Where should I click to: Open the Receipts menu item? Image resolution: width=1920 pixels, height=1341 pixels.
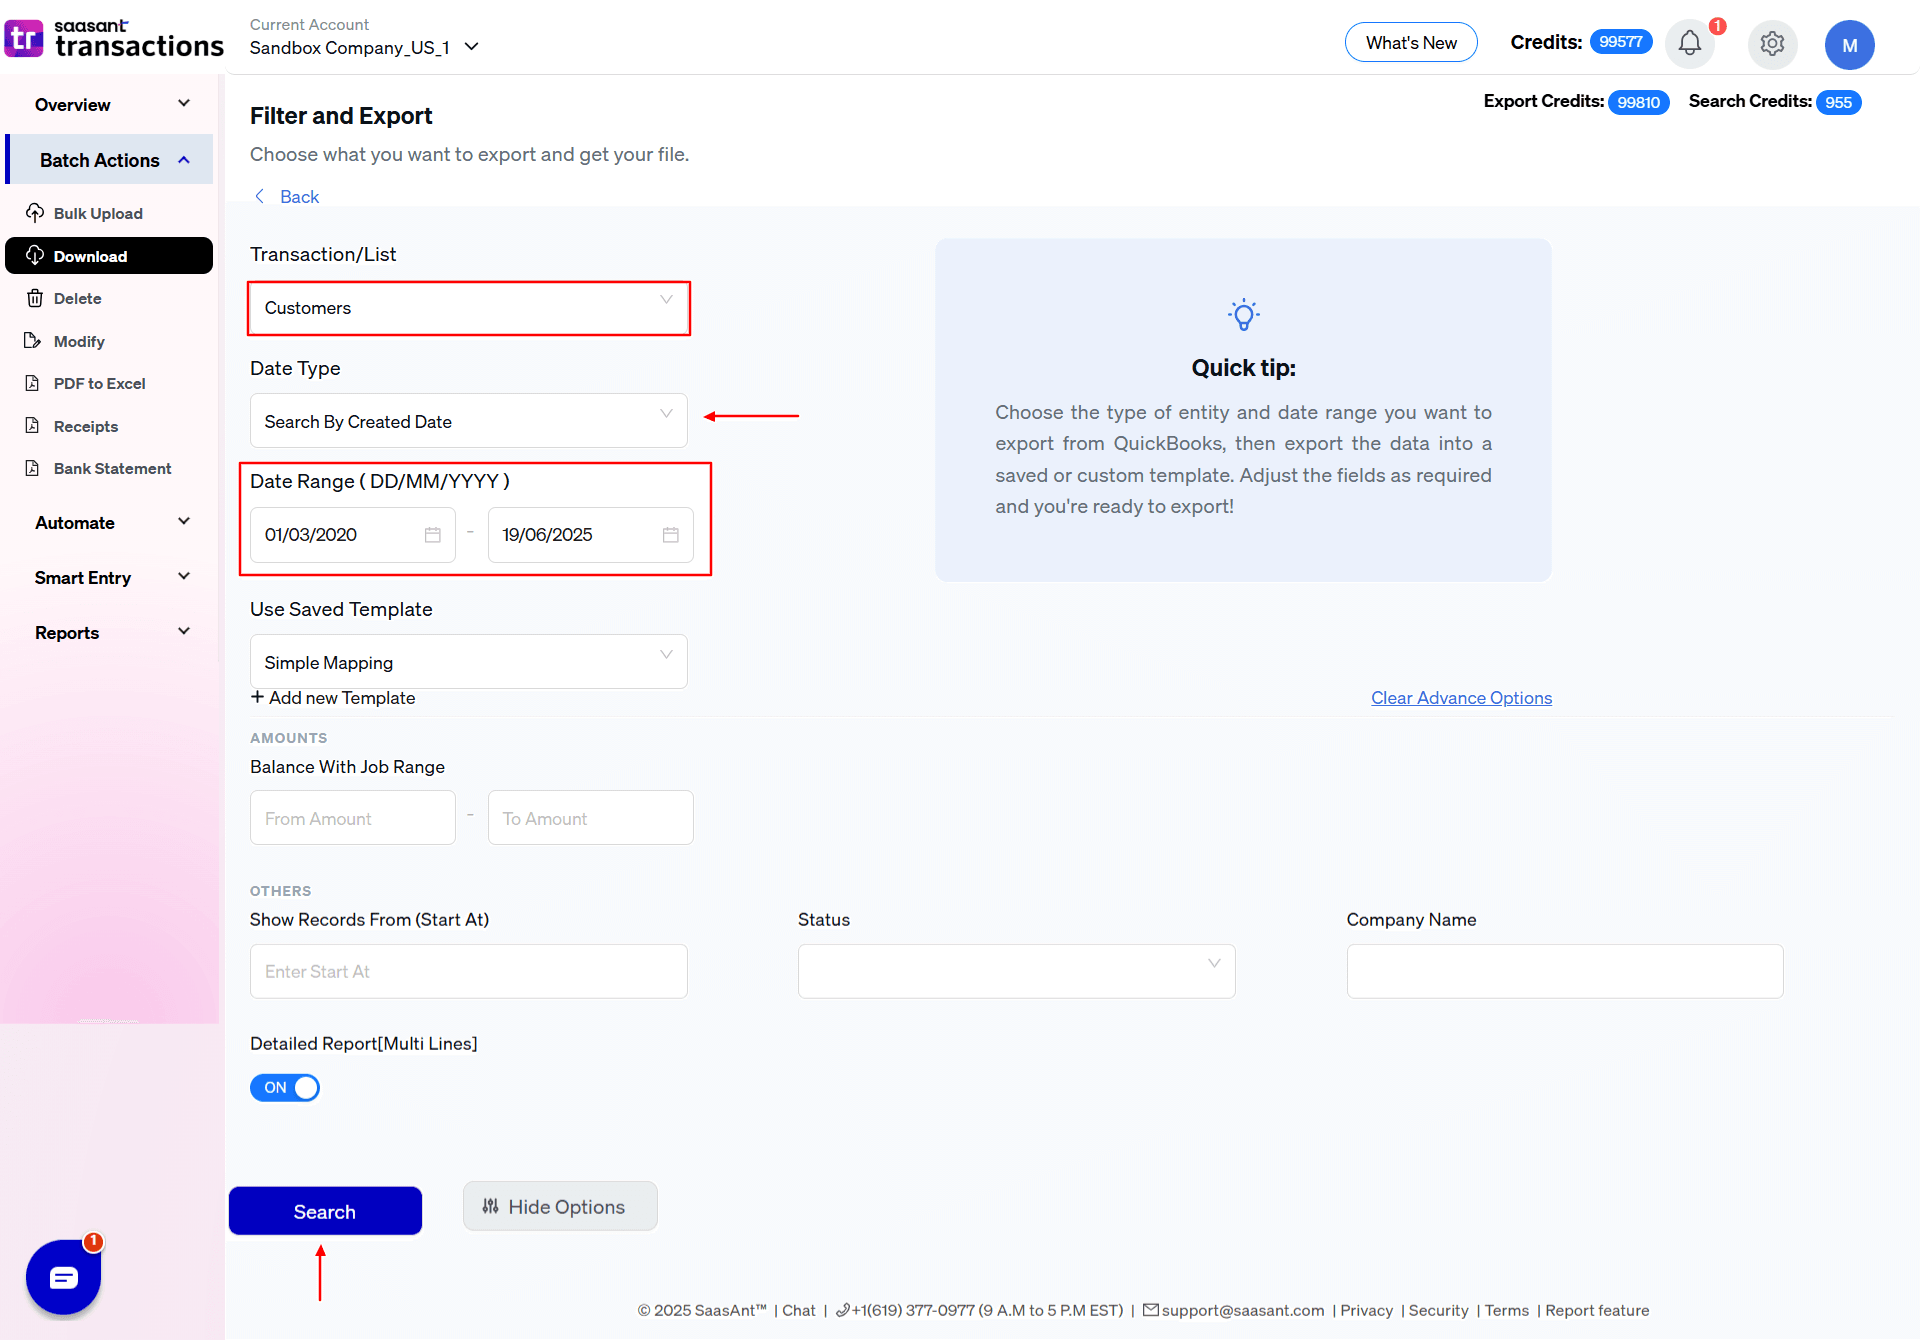(86, 426)
